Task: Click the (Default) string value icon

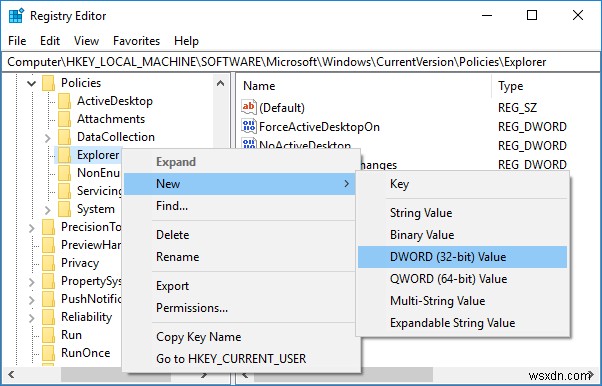Action: 249,107
